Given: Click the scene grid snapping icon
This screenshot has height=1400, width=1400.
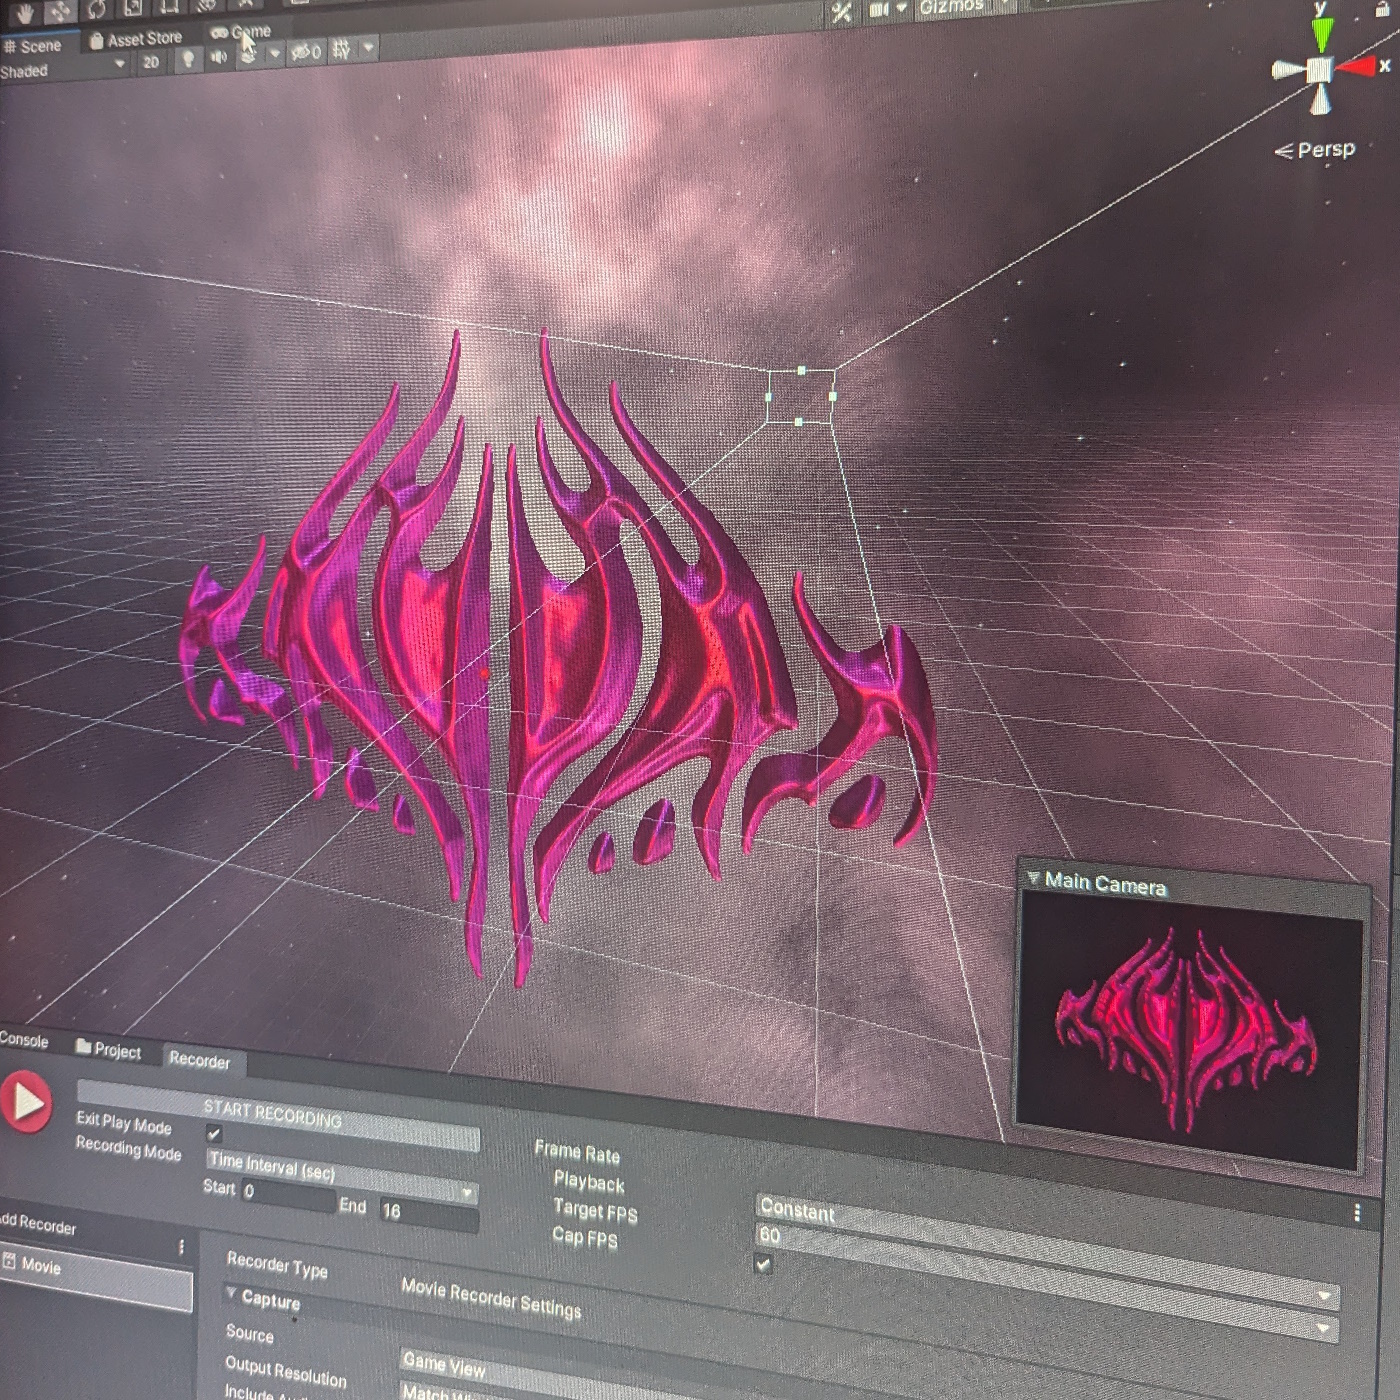Looking at the screenshot, I should 342,49.
